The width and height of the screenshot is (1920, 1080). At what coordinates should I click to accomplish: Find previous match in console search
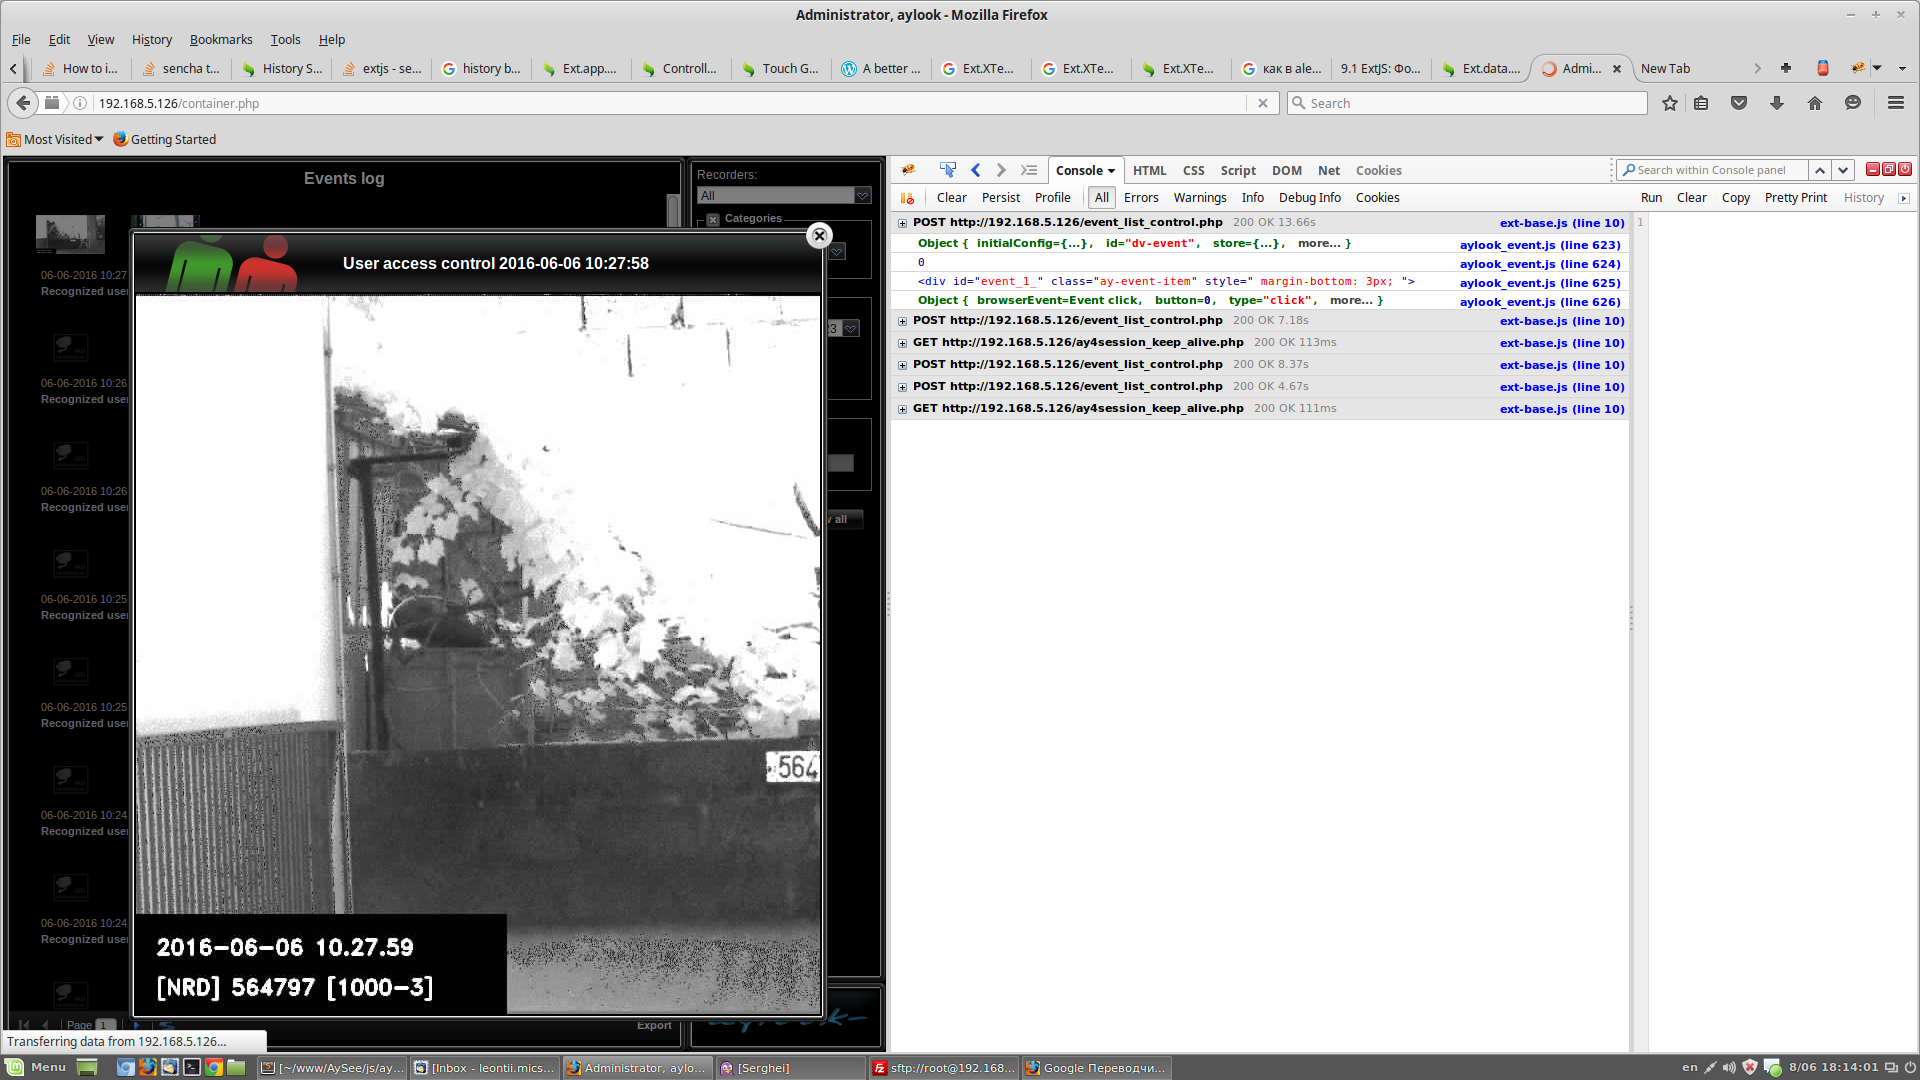1820,170
